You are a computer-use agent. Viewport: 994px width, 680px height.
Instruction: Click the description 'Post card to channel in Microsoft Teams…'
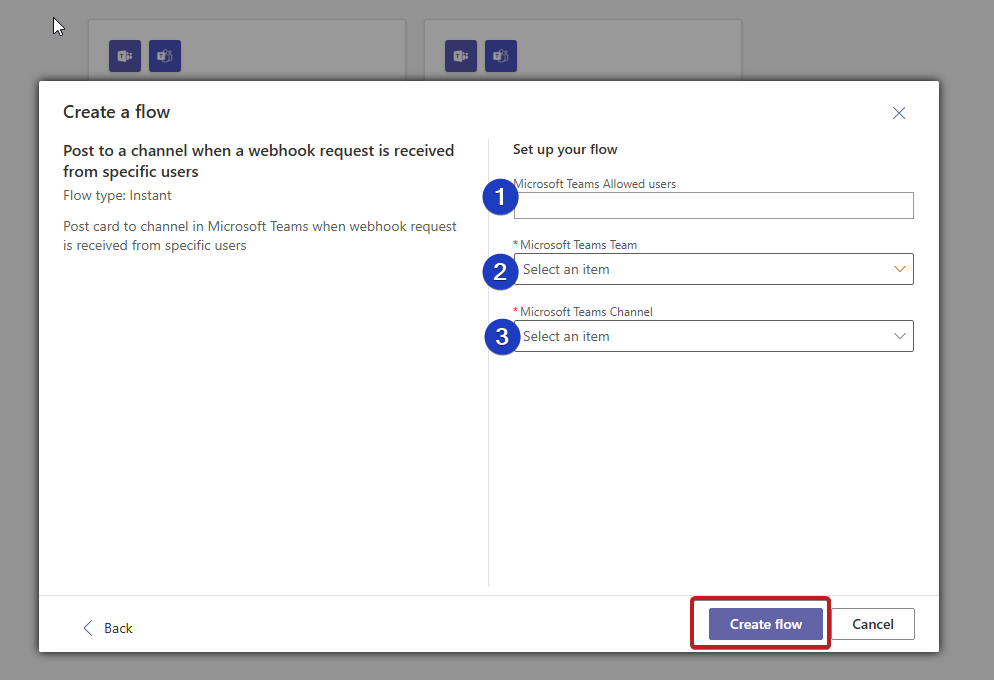click(260, 236)
